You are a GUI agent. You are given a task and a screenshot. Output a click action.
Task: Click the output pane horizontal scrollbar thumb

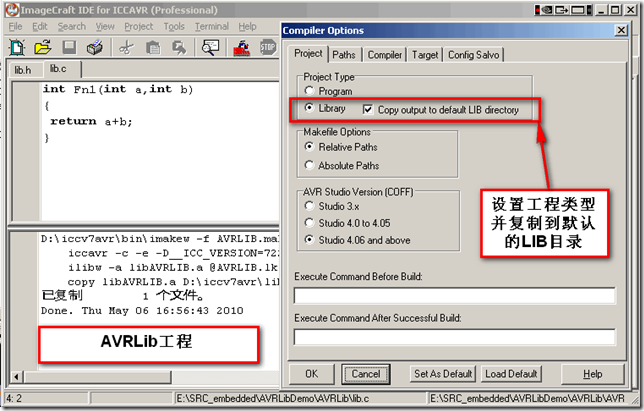98,377
